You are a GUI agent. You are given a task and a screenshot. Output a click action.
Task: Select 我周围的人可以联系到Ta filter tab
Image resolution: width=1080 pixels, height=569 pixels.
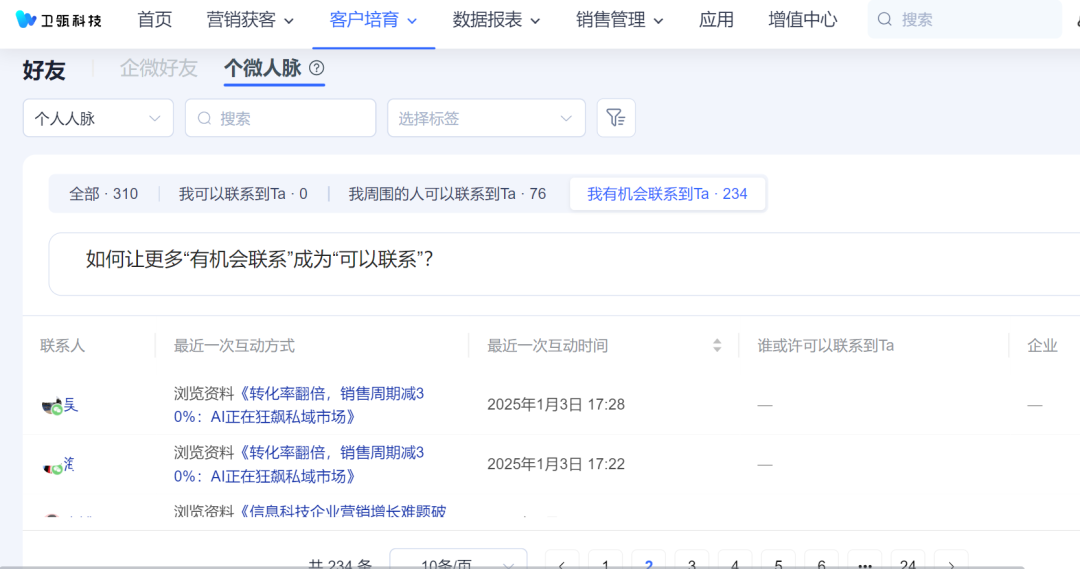pos(447,194)
